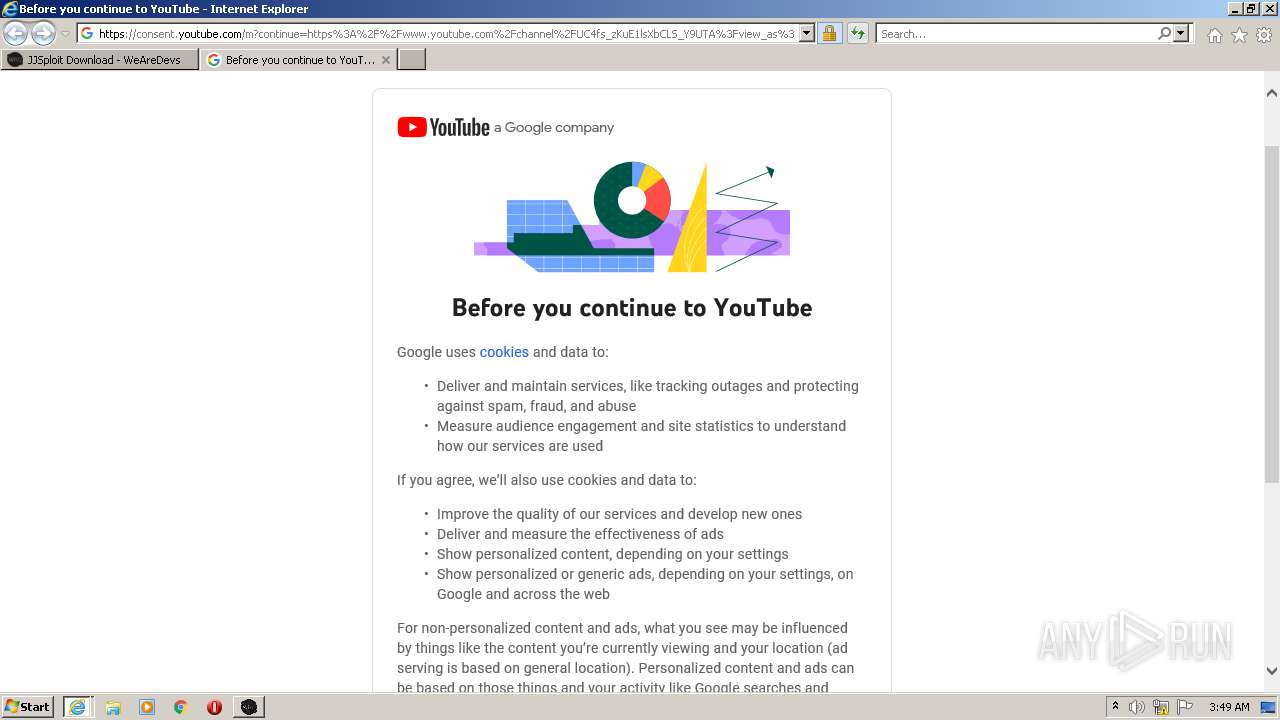Click 'Deliver and measure the effectiveness of ads' text

pos(580,534)
